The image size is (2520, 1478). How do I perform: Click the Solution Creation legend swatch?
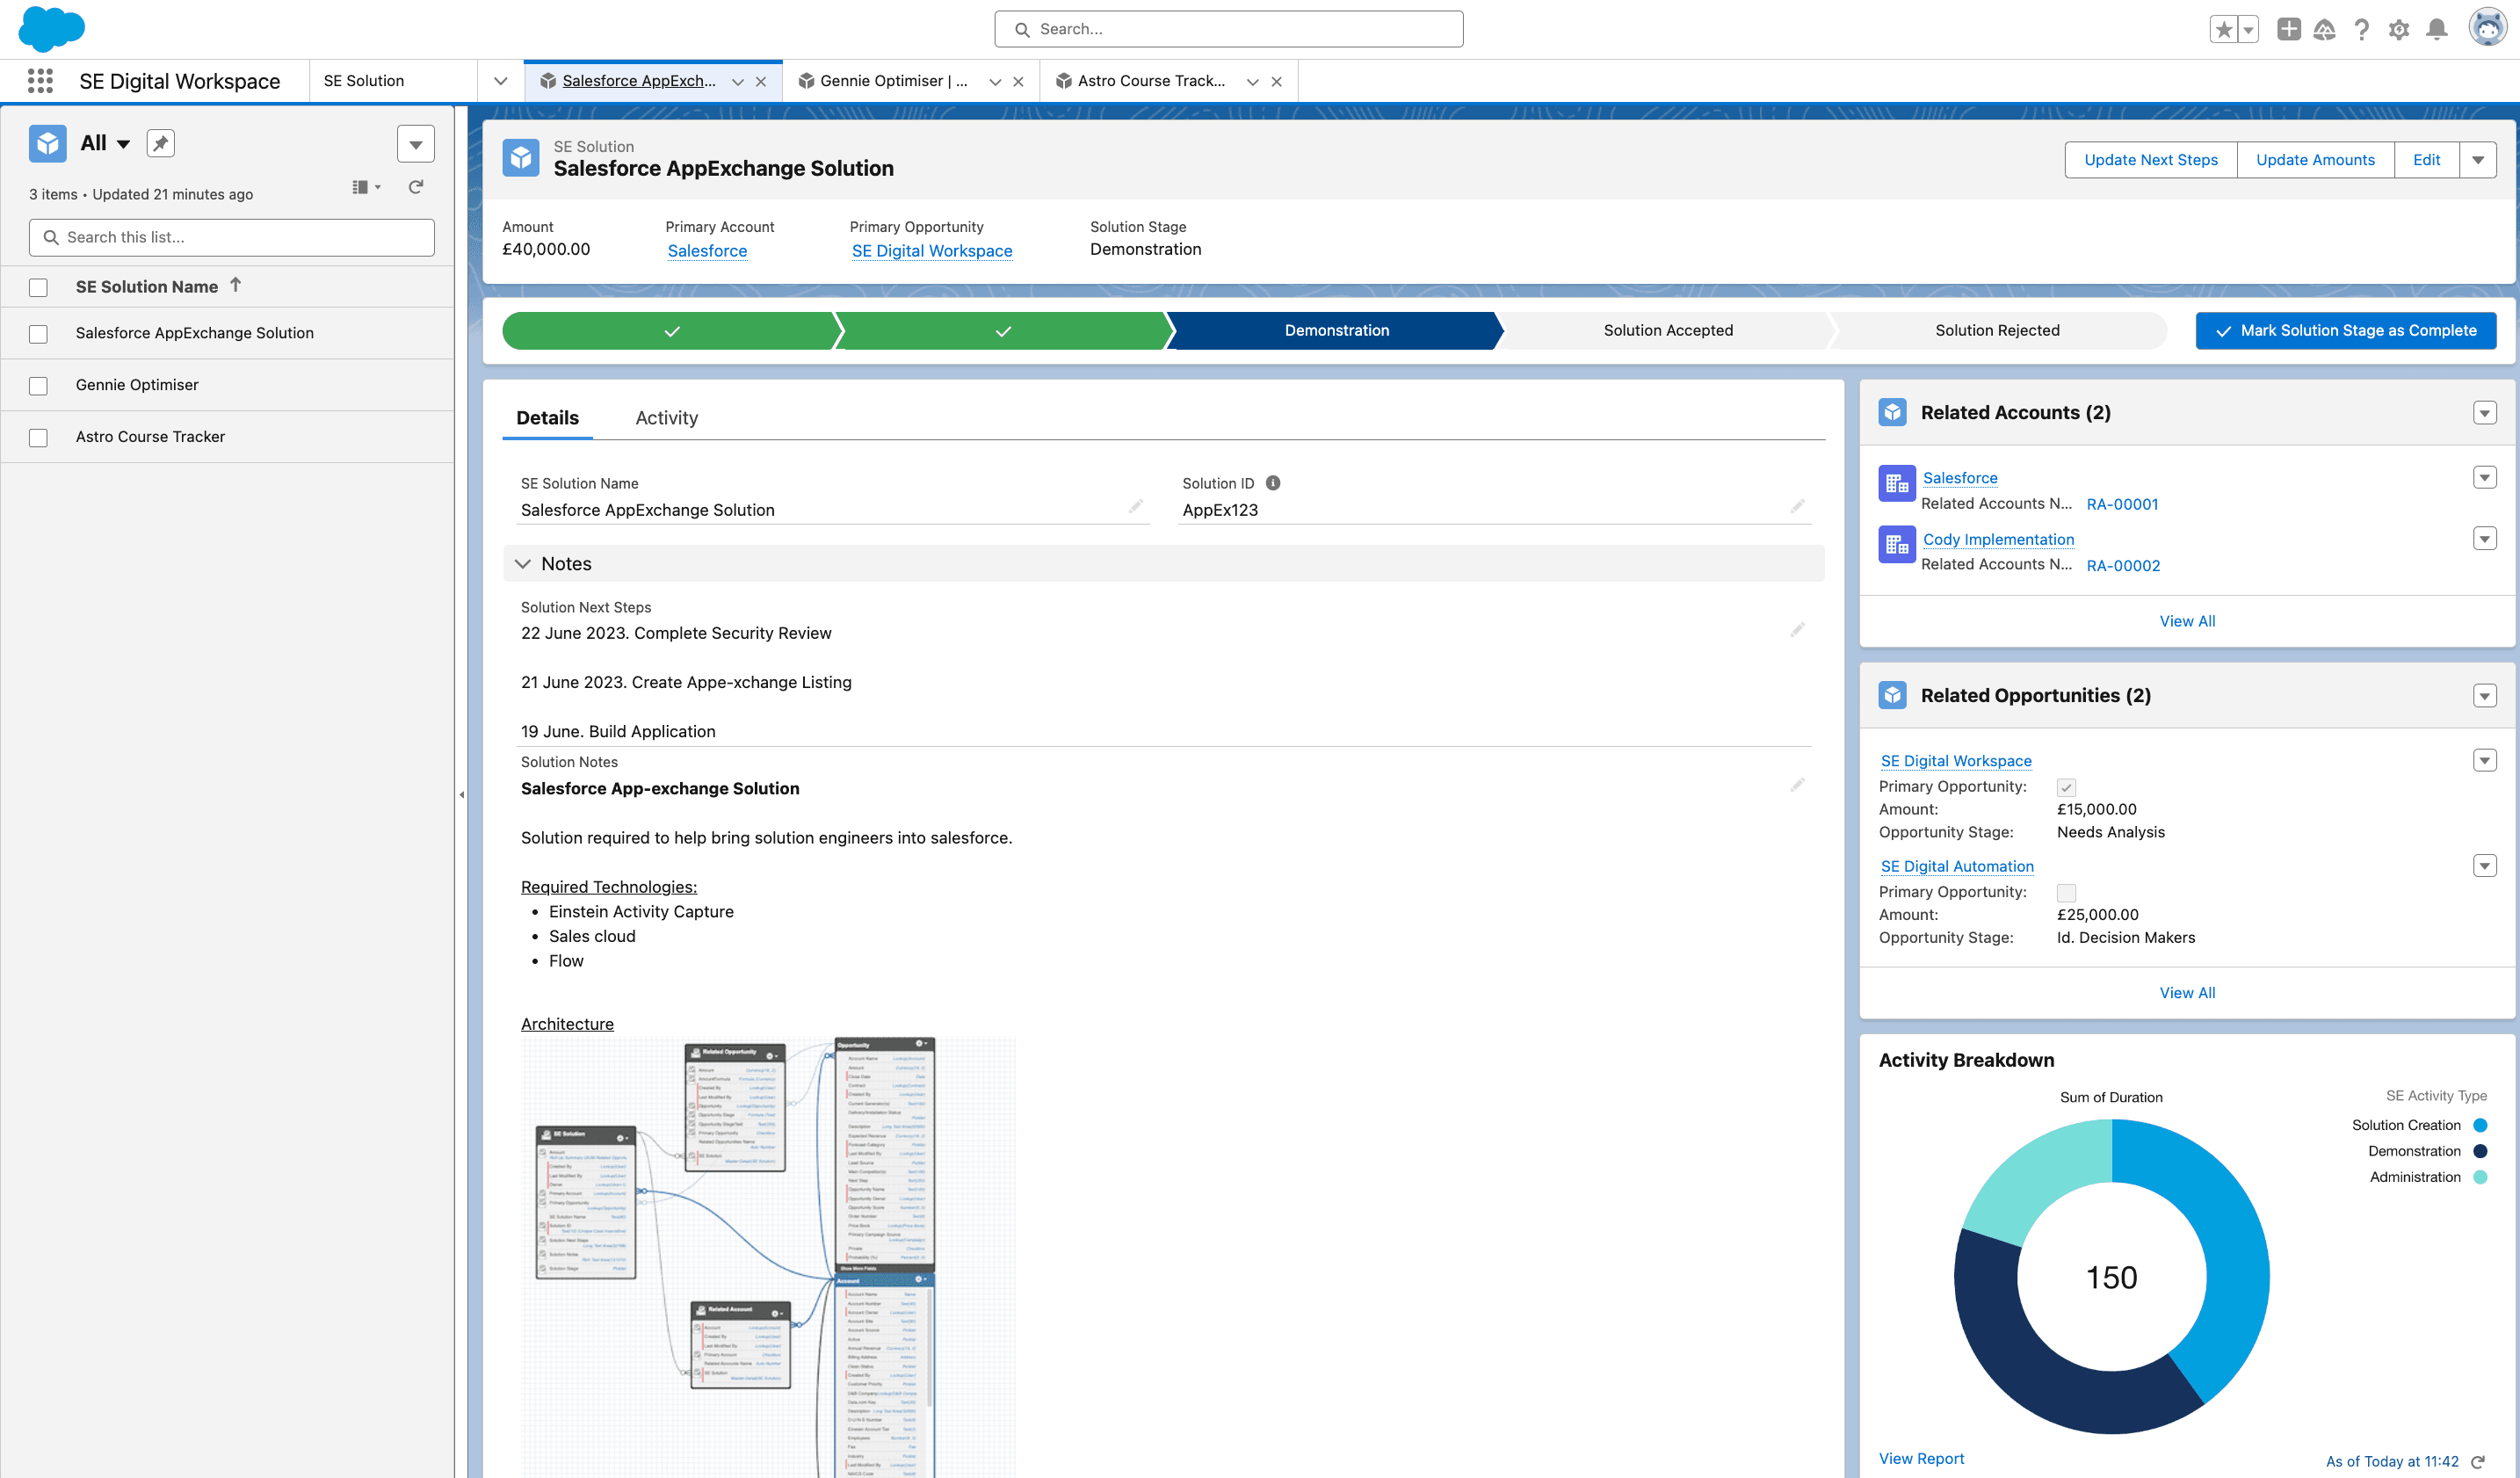coord(2480,1126)
